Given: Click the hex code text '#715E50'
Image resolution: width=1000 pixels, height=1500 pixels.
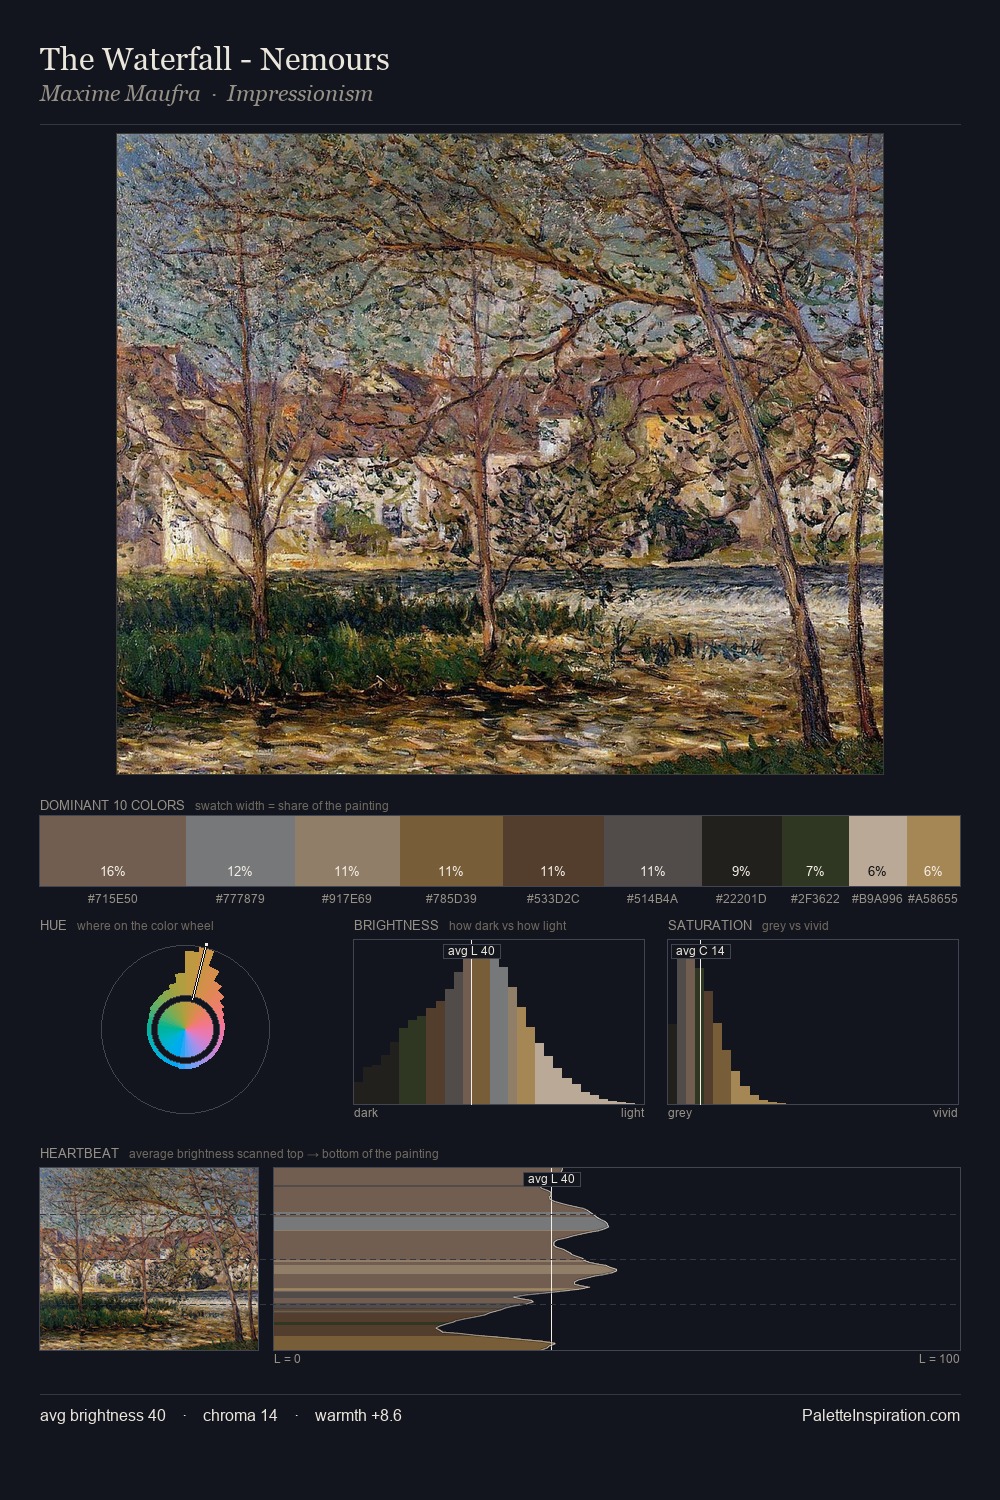Looking at the screenshot, I should tap(113, 899).
